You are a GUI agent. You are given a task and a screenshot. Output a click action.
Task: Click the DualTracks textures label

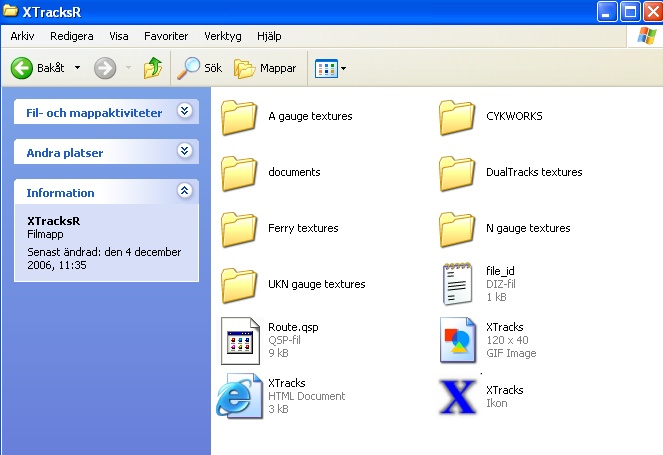tap(534, 172)
